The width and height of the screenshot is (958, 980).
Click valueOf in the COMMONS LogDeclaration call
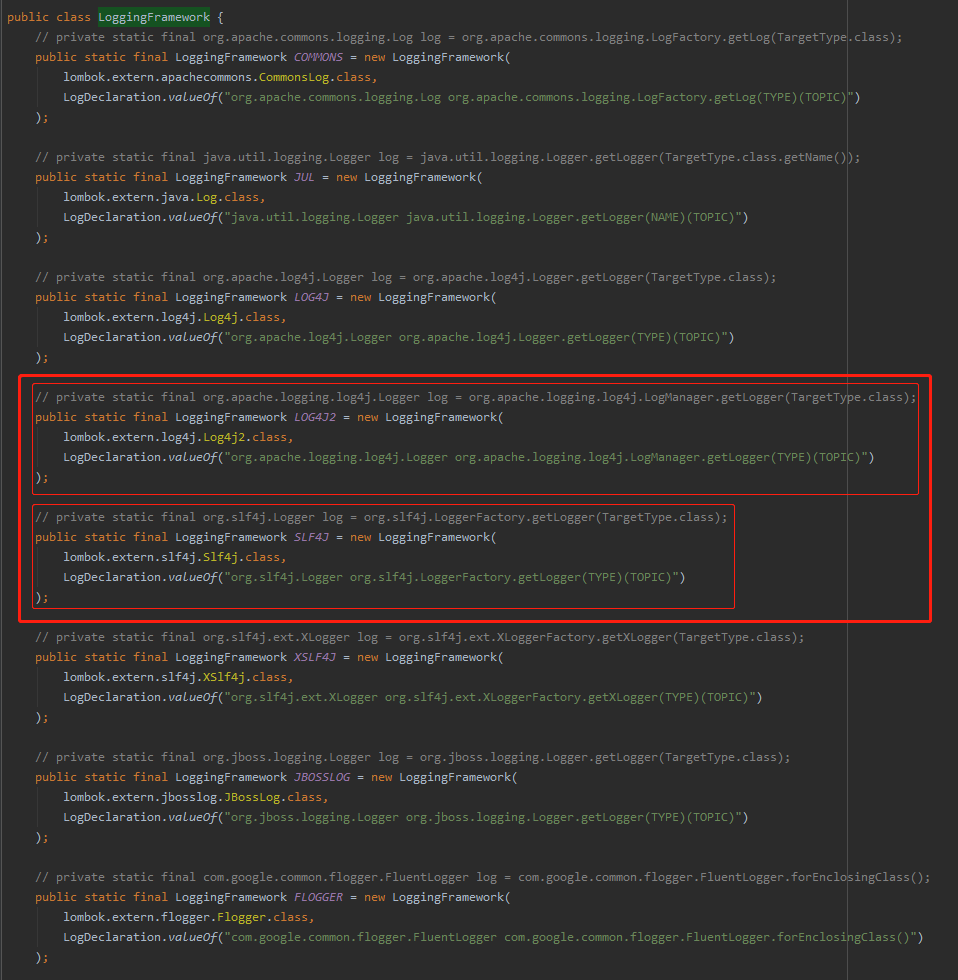pos(192,97)
